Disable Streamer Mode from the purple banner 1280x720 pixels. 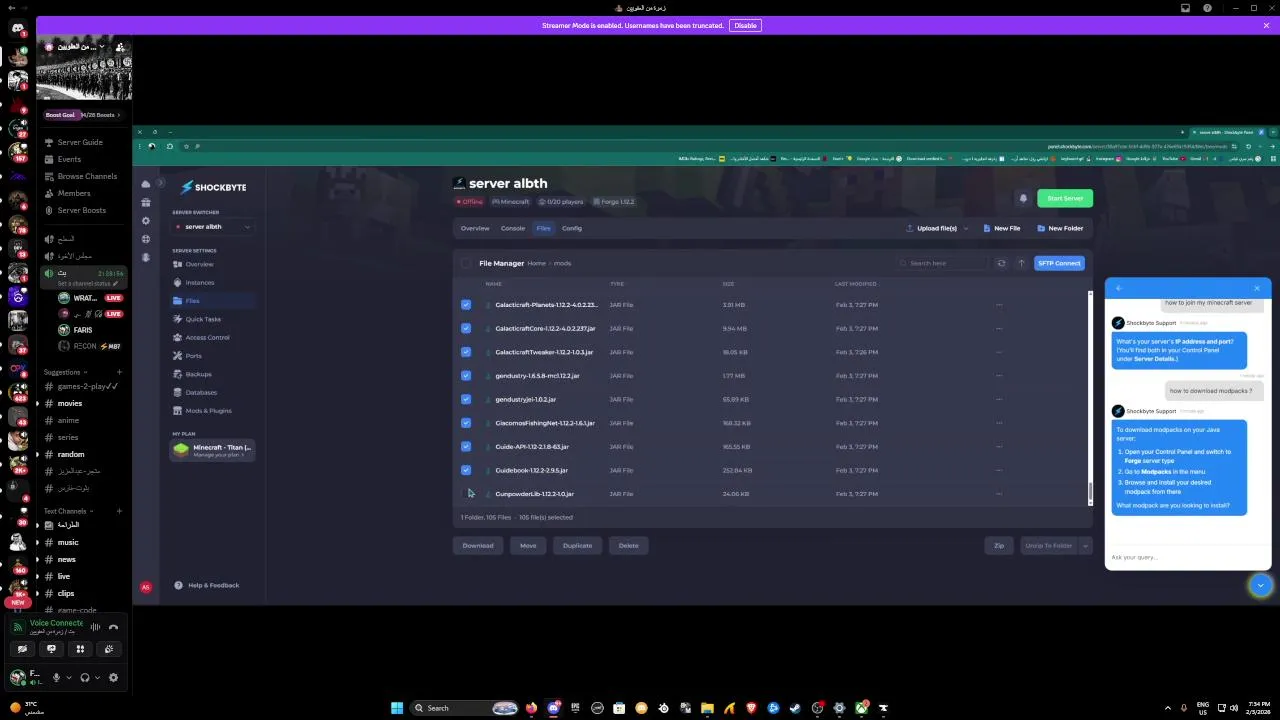745,25
